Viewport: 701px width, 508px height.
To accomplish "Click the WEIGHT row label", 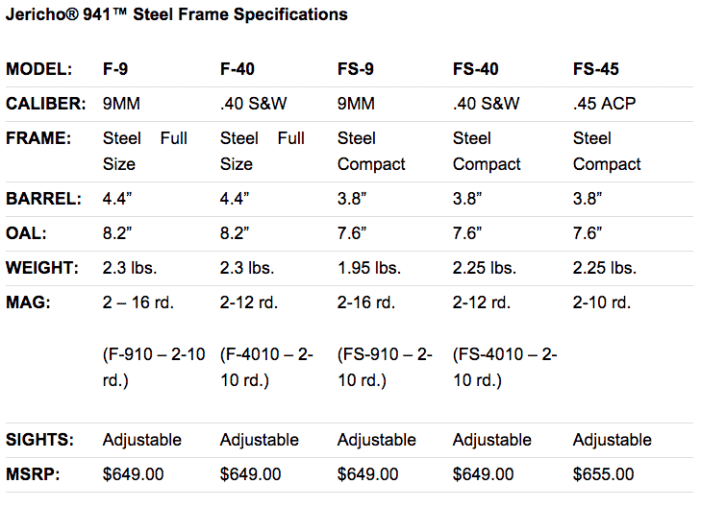I will (43, 268).
